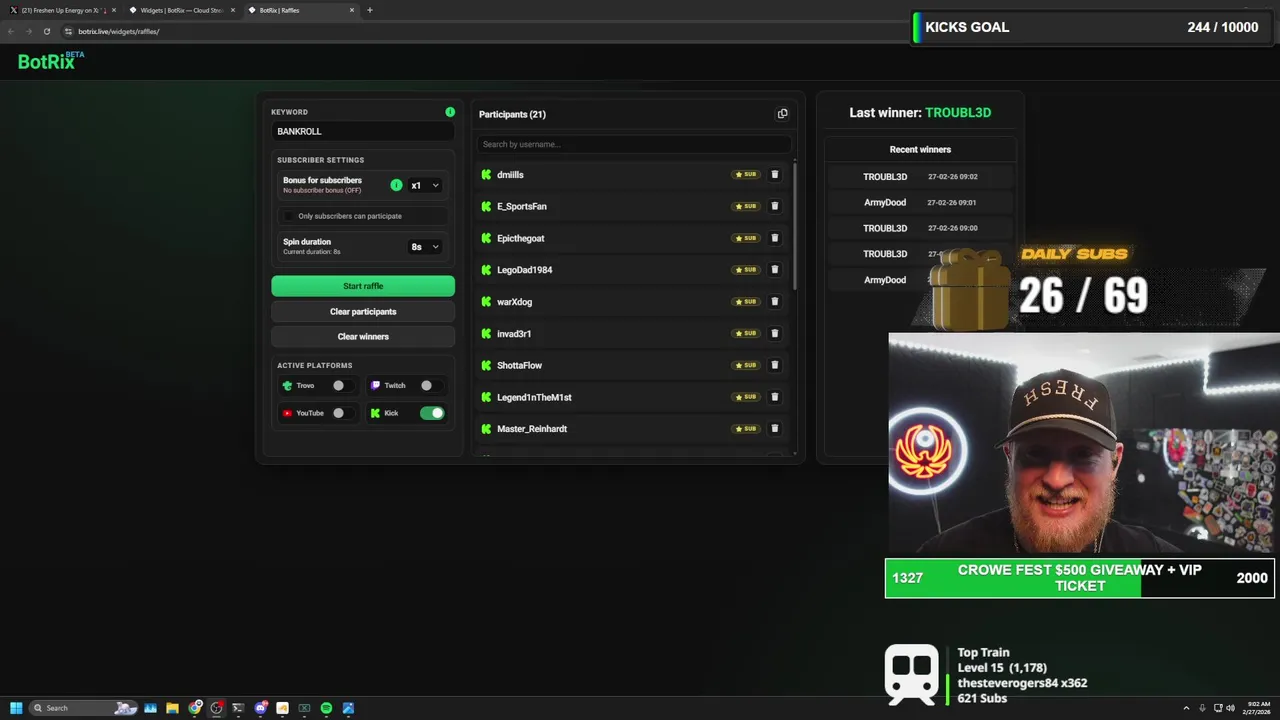The image size is (1280, 720).
Task: Select participant name dmiills
Action: click(510, 174)
